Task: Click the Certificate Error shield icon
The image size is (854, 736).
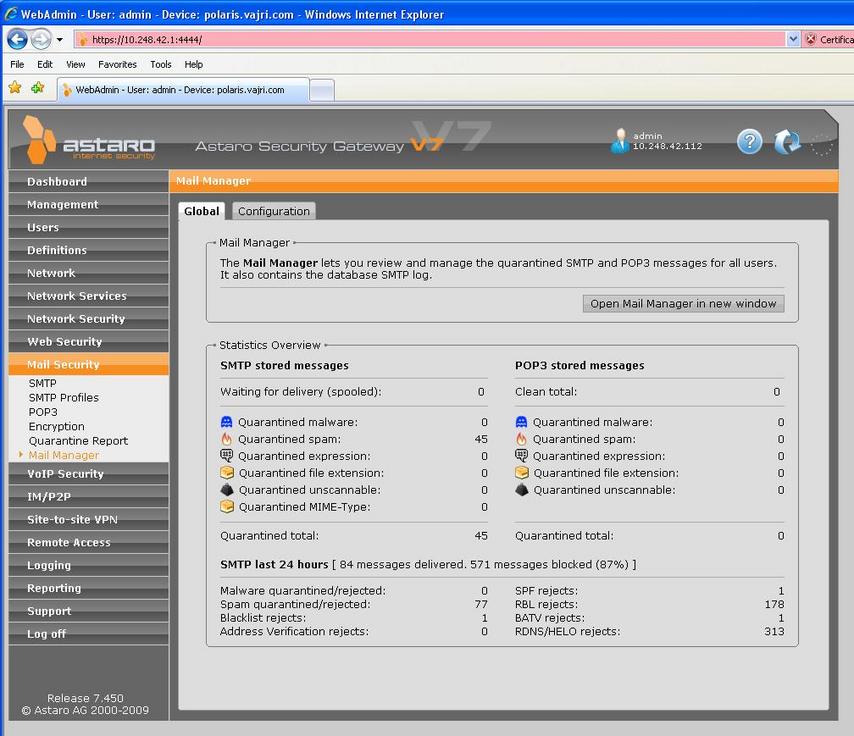Action: click(x=811, y=39)
